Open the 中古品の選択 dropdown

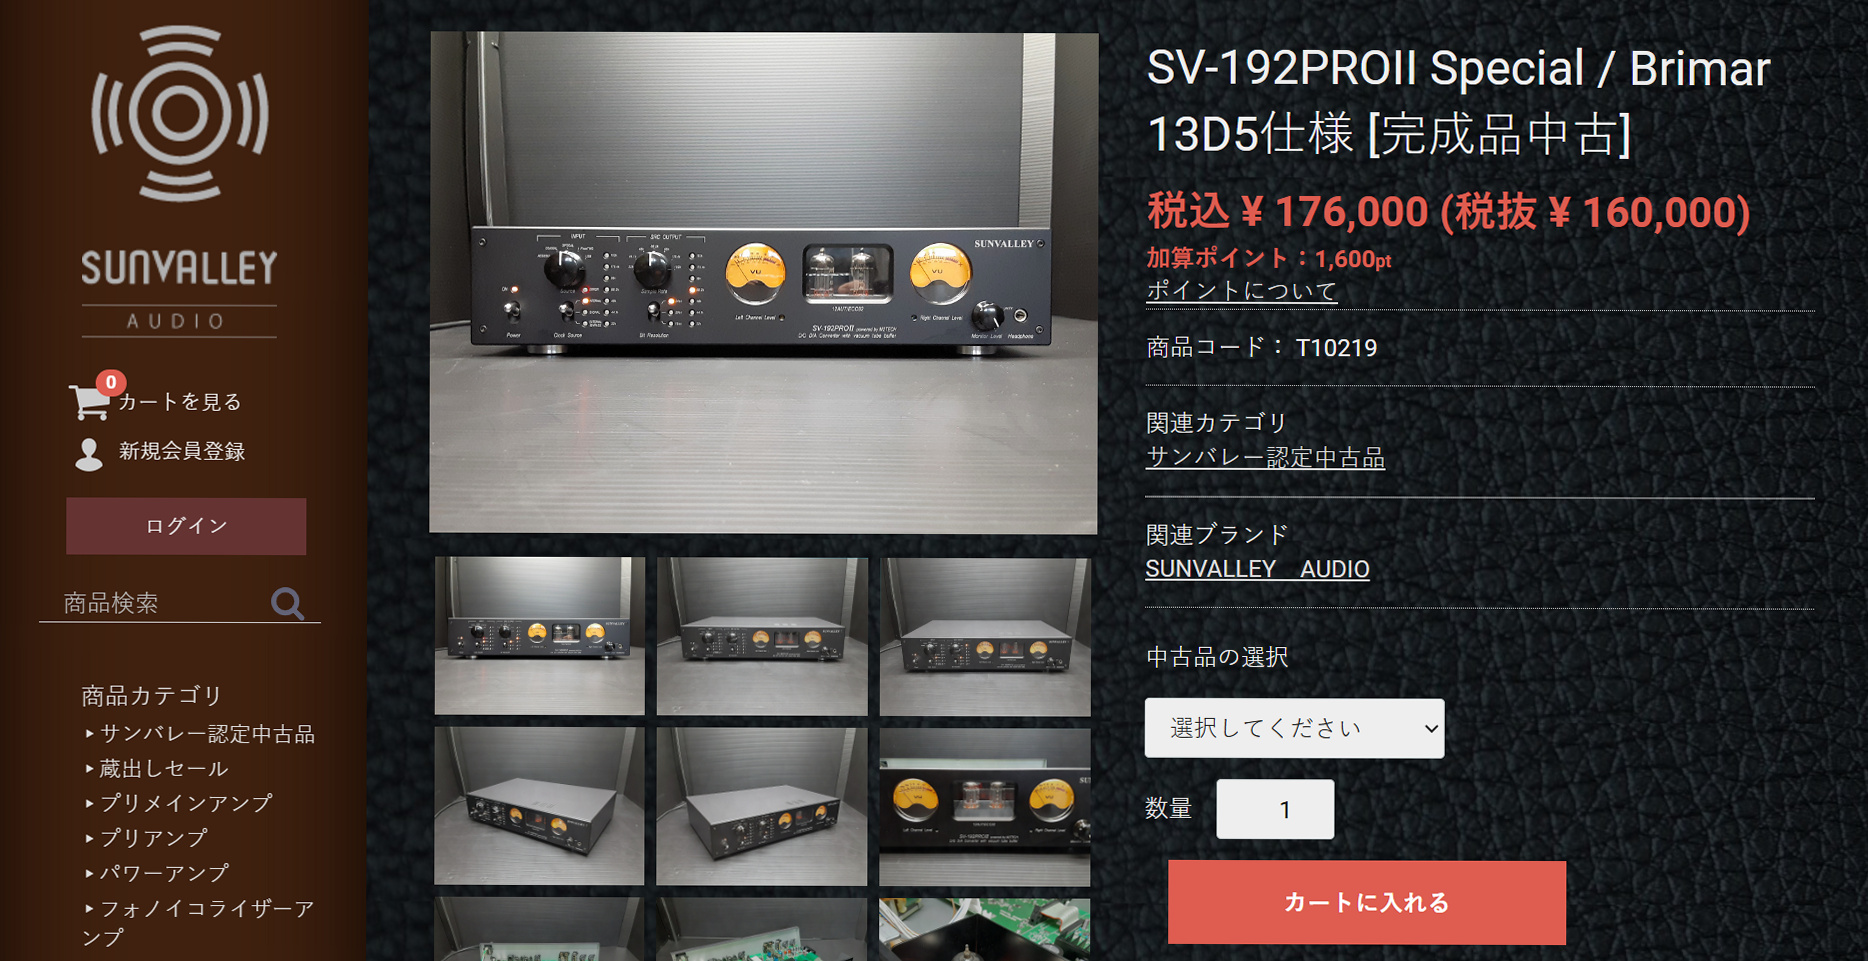(1294, 728)
